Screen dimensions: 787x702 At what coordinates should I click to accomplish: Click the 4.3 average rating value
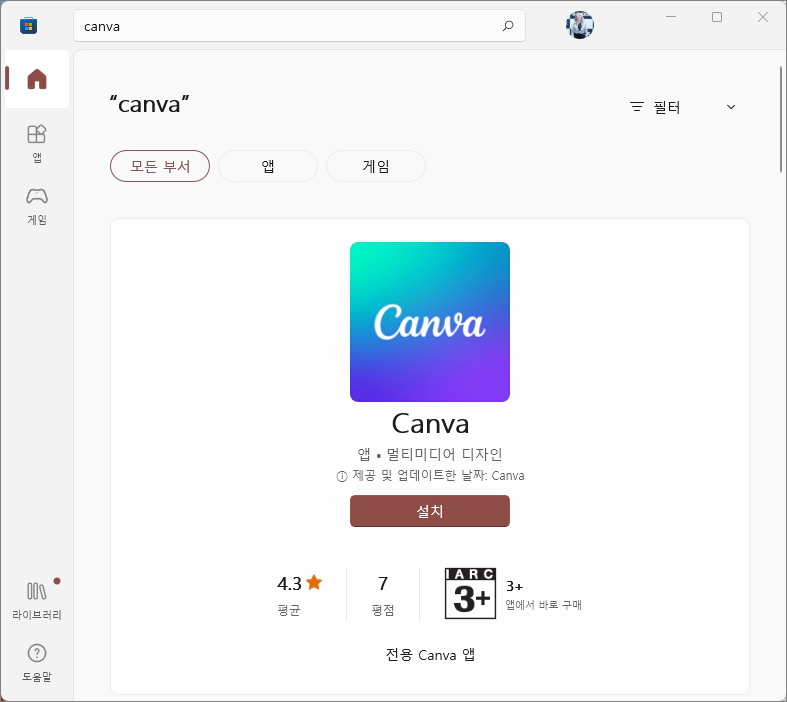[290, 583]
